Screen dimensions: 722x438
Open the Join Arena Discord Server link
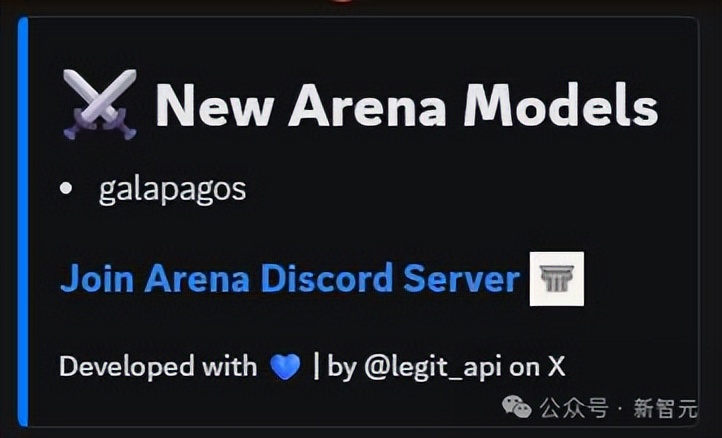pyautogui.click(x=290, y=279)
